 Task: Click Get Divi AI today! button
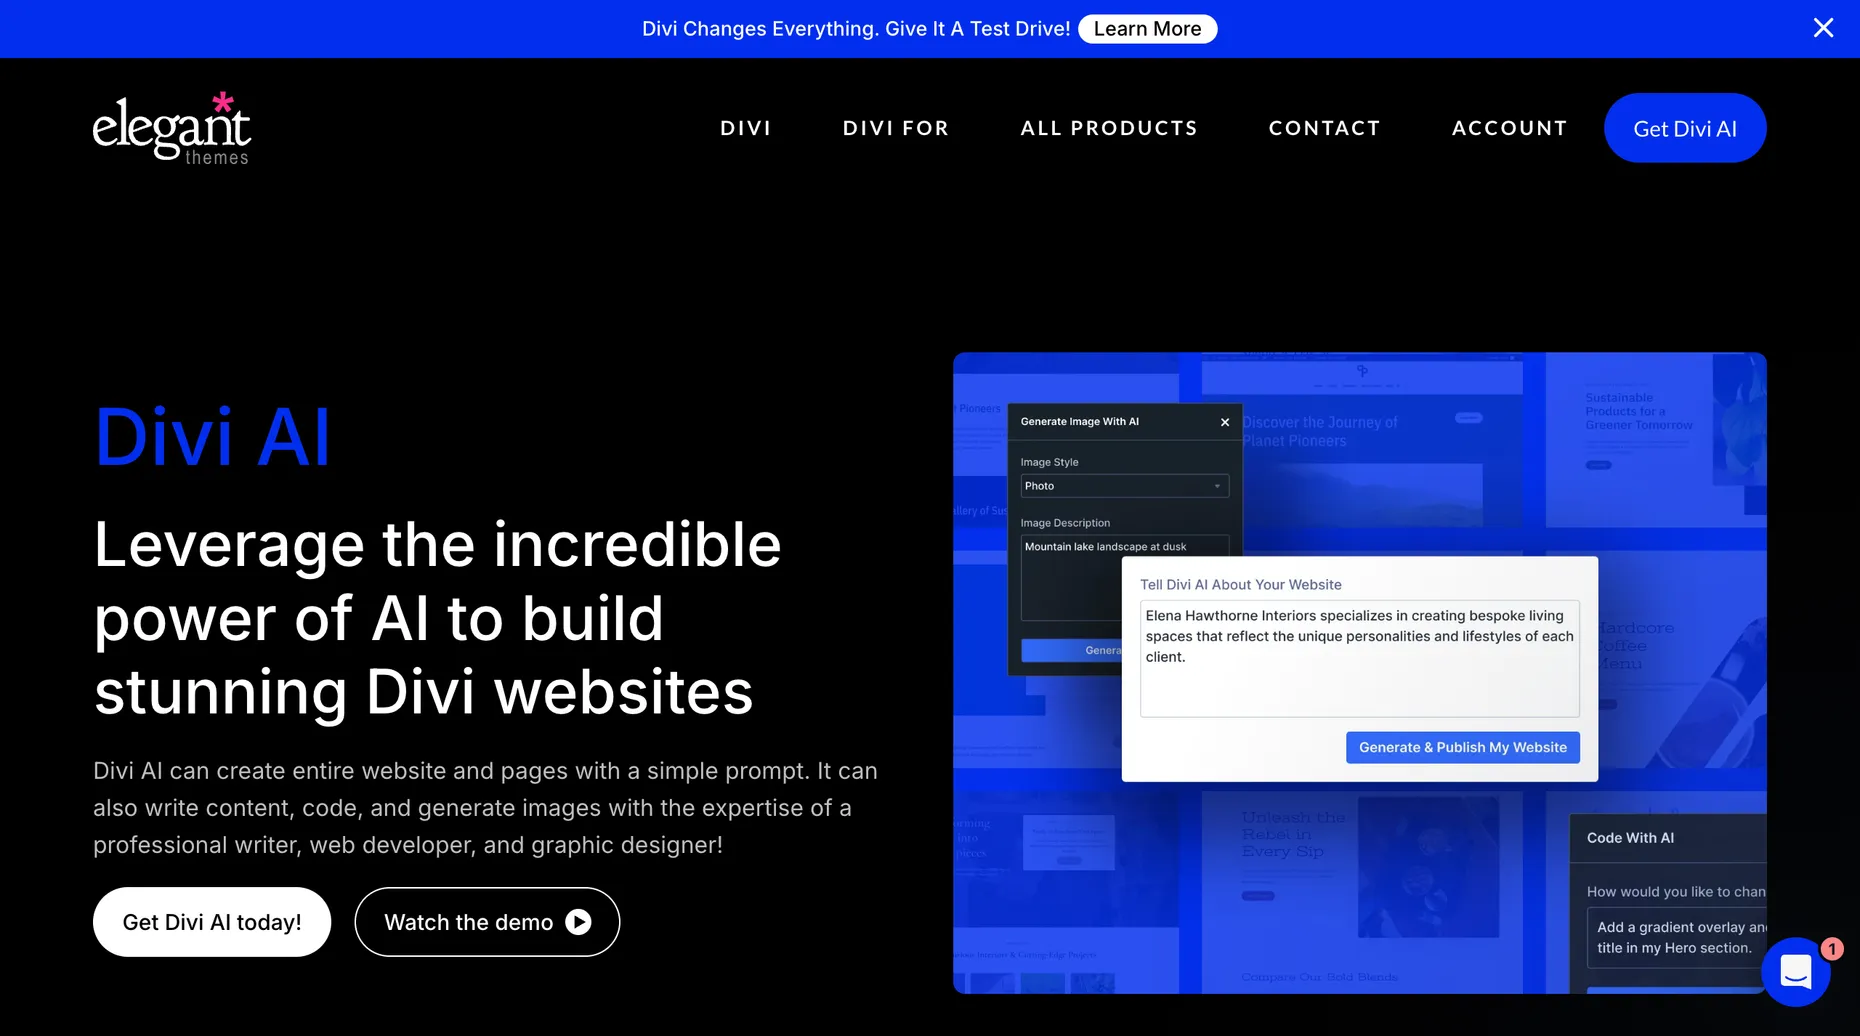pos(212,922)
